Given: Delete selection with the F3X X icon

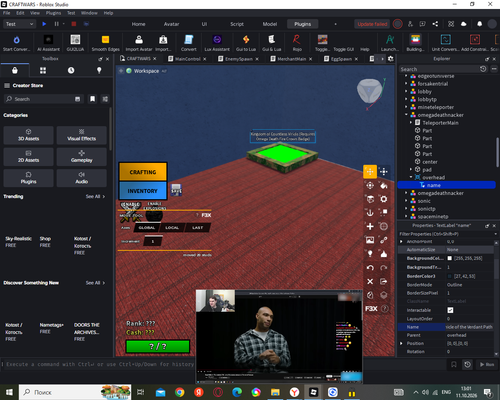Looking at the screenshot, I should pyautogui.click(x=370, y=282).
